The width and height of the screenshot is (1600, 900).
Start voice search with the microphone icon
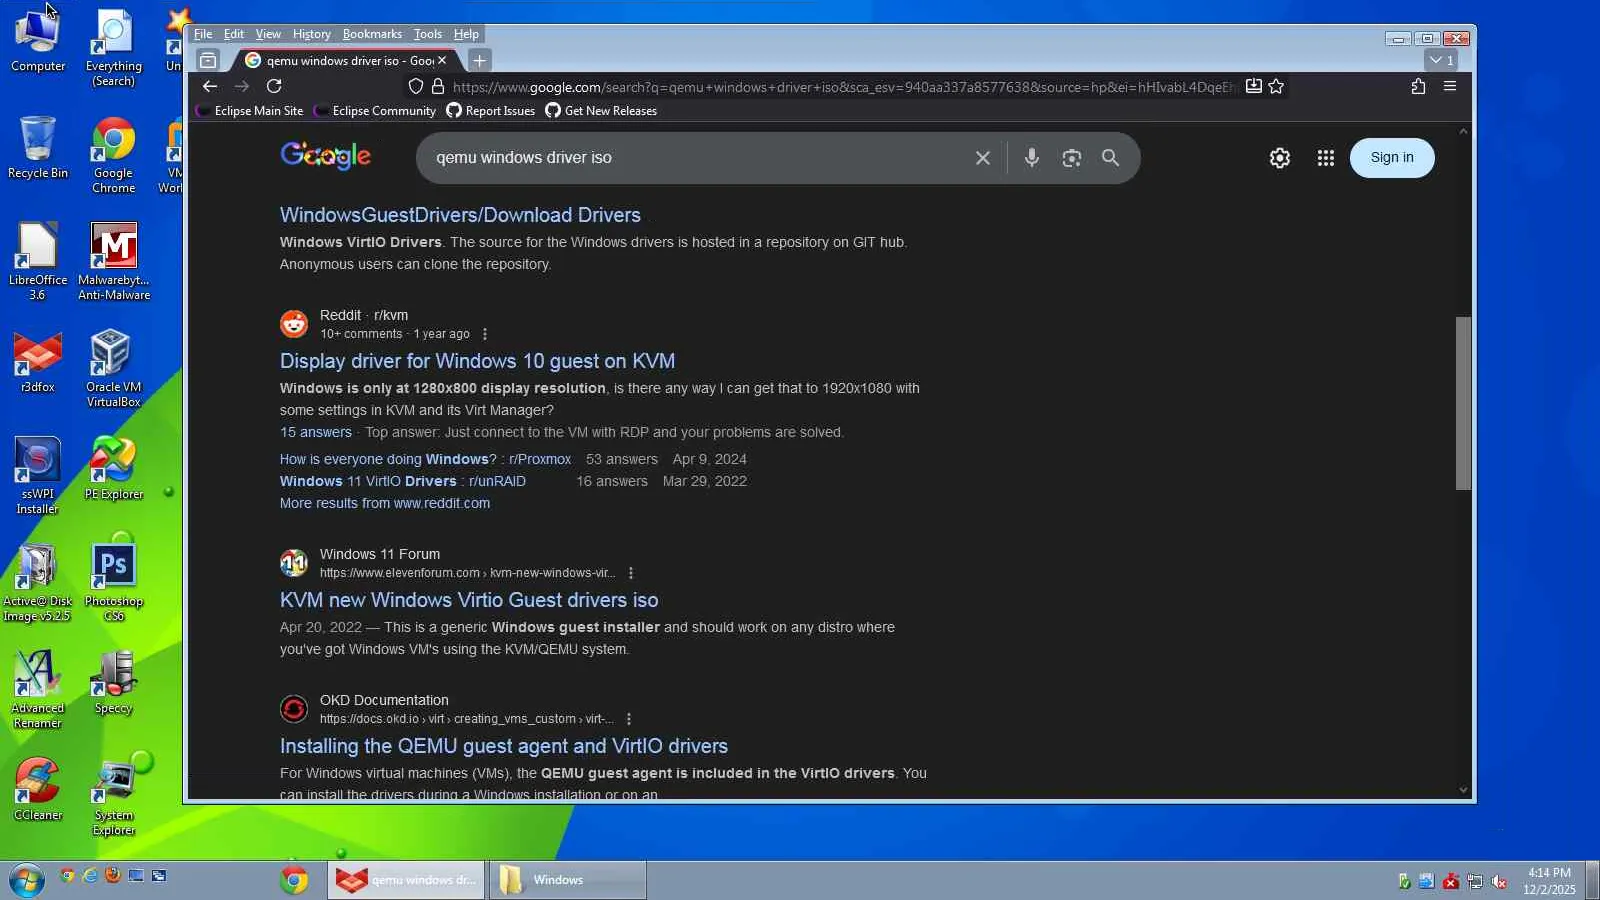point(1032,158)
